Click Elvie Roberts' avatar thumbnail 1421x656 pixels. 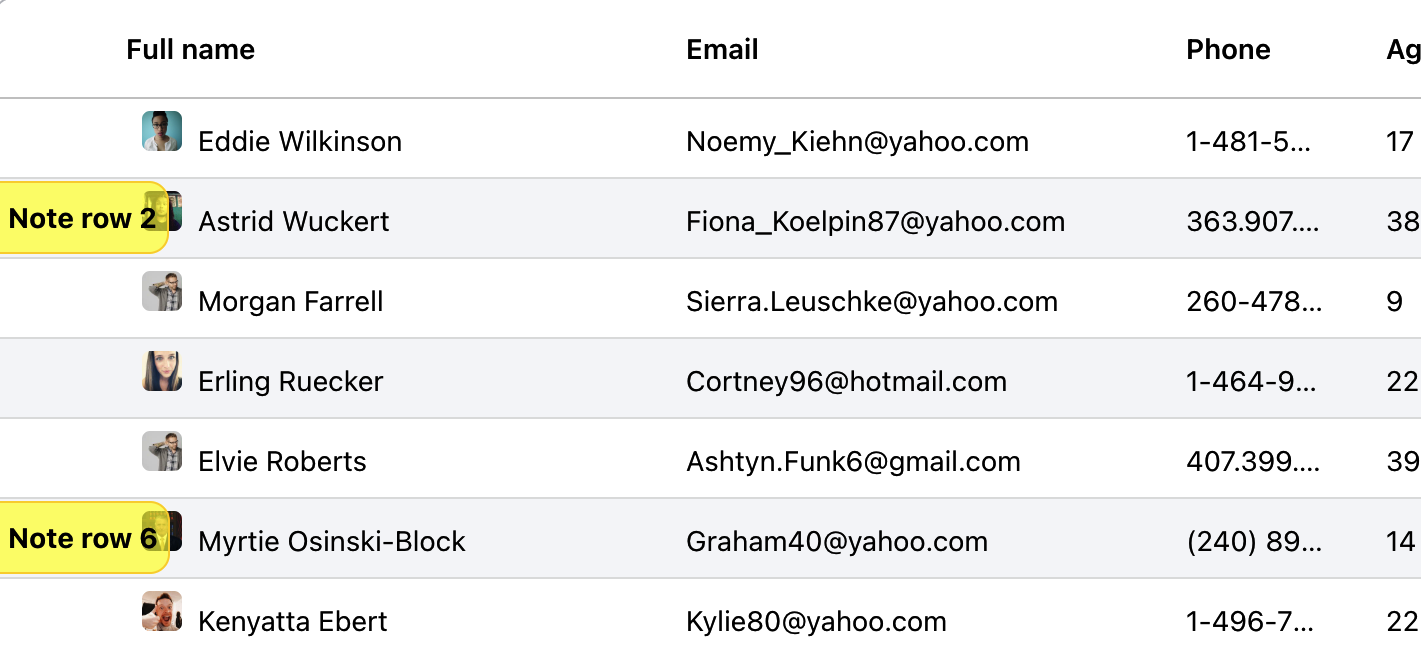coord(162,451)
